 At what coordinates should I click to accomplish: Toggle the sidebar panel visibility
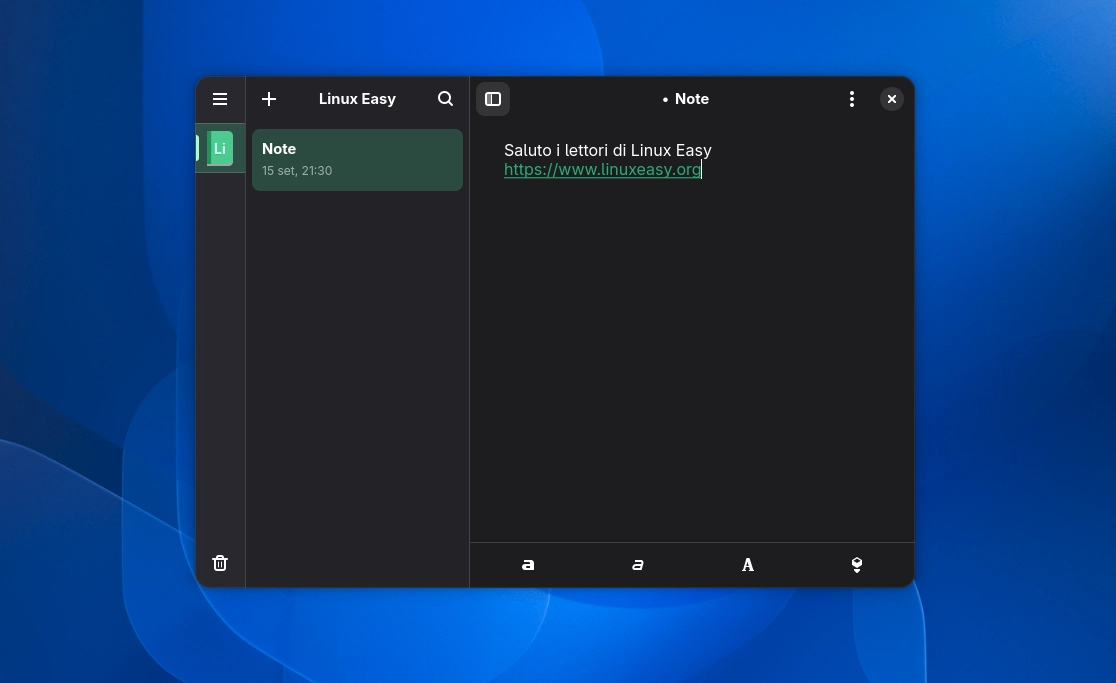[493, 99]
